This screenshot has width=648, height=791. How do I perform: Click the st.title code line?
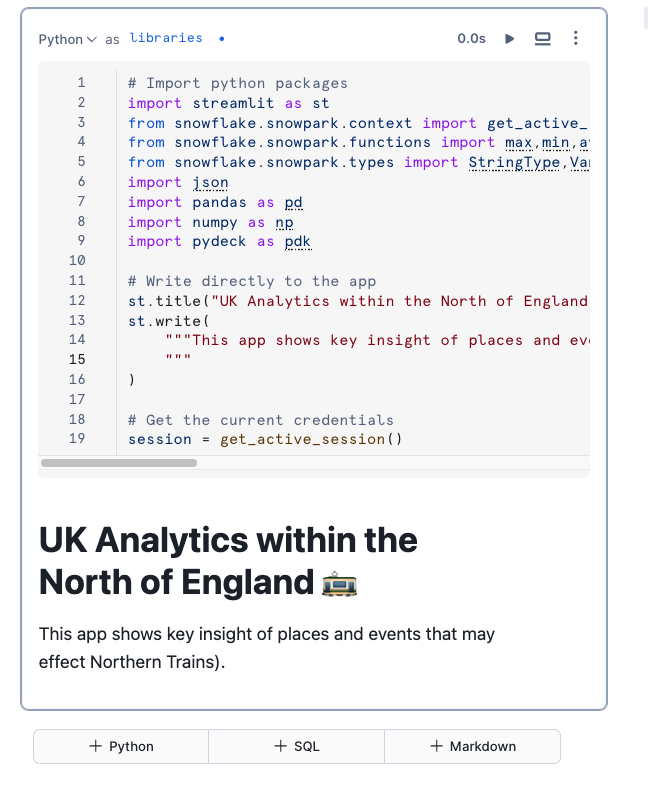coord(357,301)
